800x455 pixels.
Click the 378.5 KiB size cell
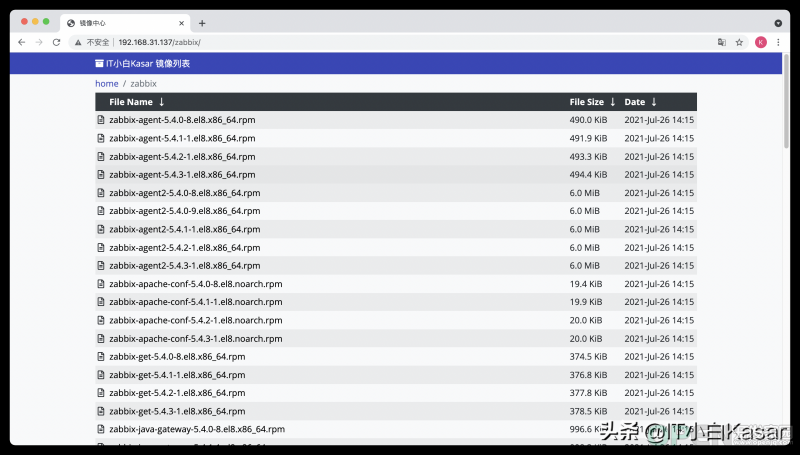pyautogui.click(x=588, y=411)
